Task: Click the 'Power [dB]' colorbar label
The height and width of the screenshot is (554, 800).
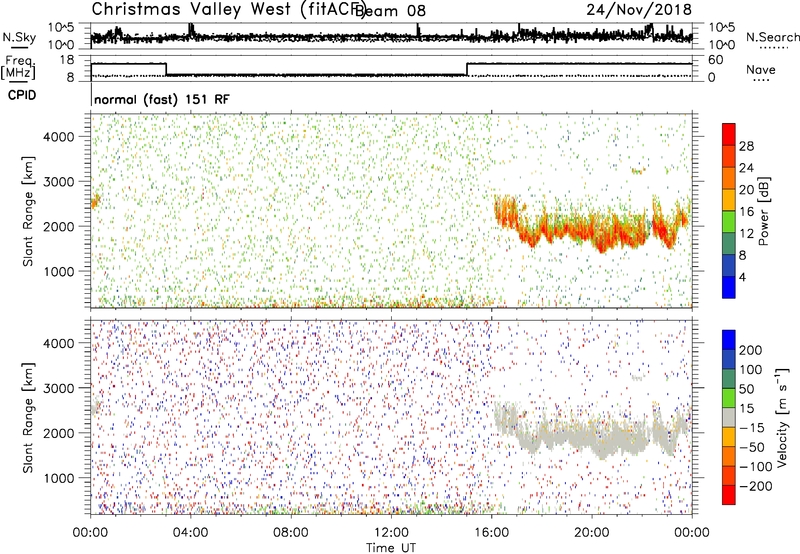Action: [763, 211]
